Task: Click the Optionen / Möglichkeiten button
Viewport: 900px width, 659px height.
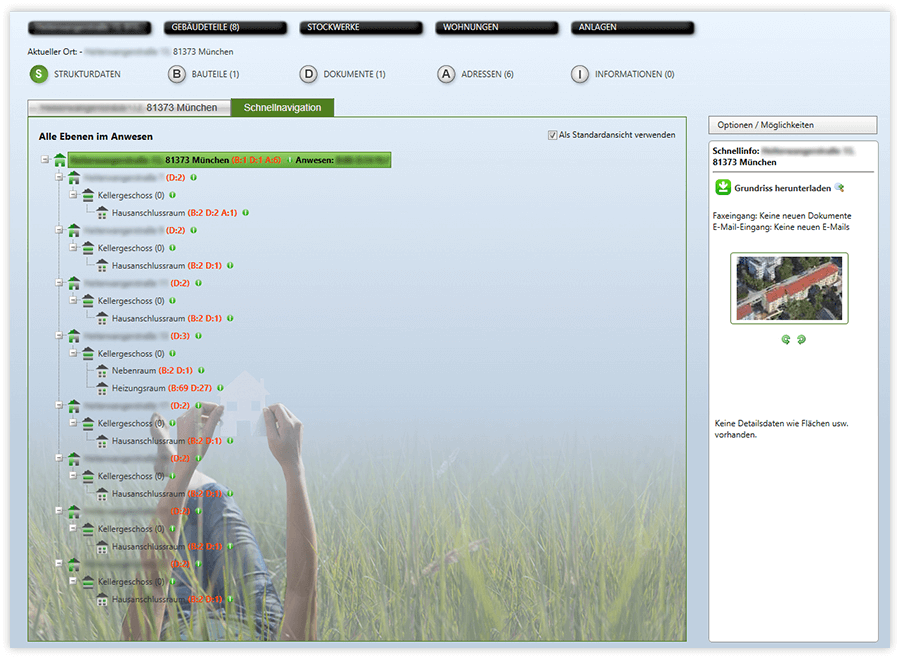Action: click(792, 125)
